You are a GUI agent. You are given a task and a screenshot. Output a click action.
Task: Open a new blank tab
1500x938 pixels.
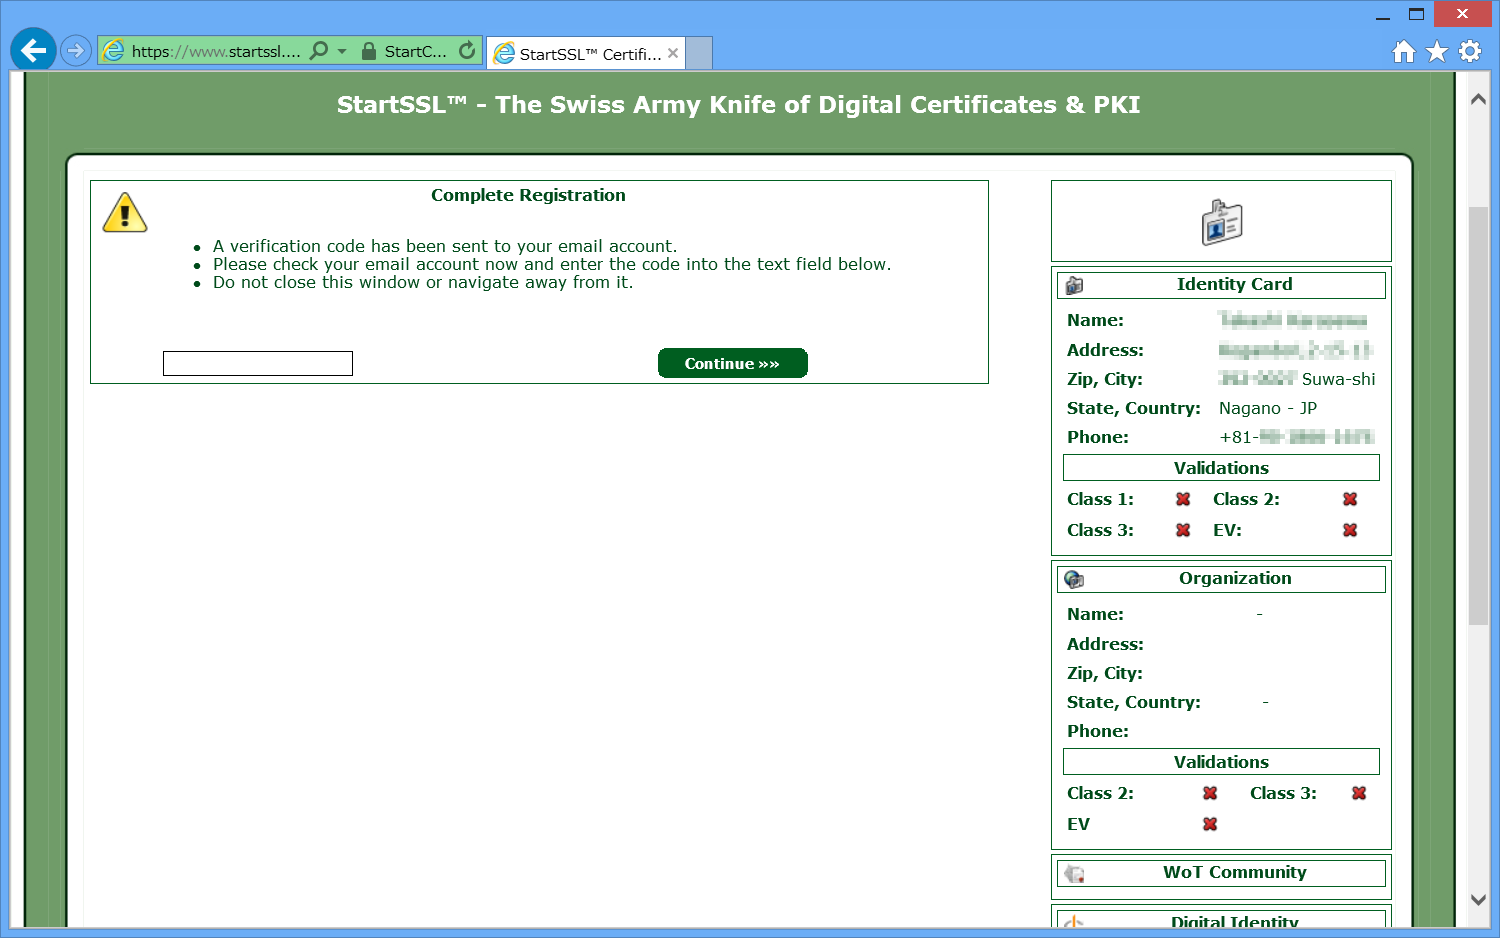699,53
